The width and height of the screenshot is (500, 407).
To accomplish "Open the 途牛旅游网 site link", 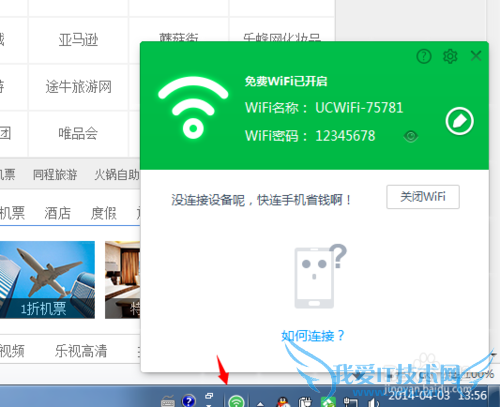I will click(x=78, y=87).
